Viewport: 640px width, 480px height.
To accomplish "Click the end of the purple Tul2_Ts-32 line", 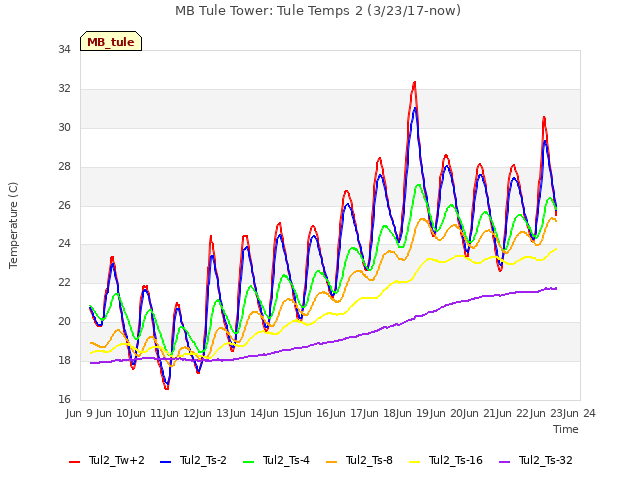I will 556,289.
